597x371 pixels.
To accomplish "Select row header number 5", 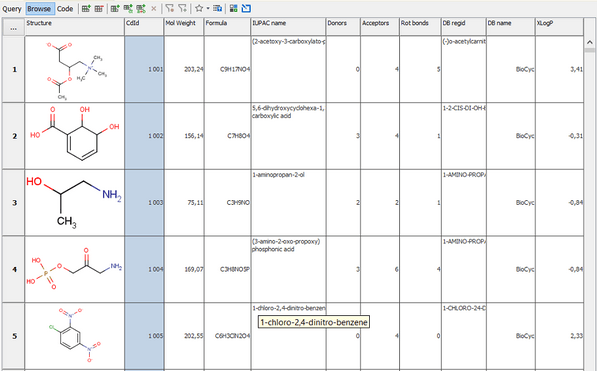I will pos(14,336).
